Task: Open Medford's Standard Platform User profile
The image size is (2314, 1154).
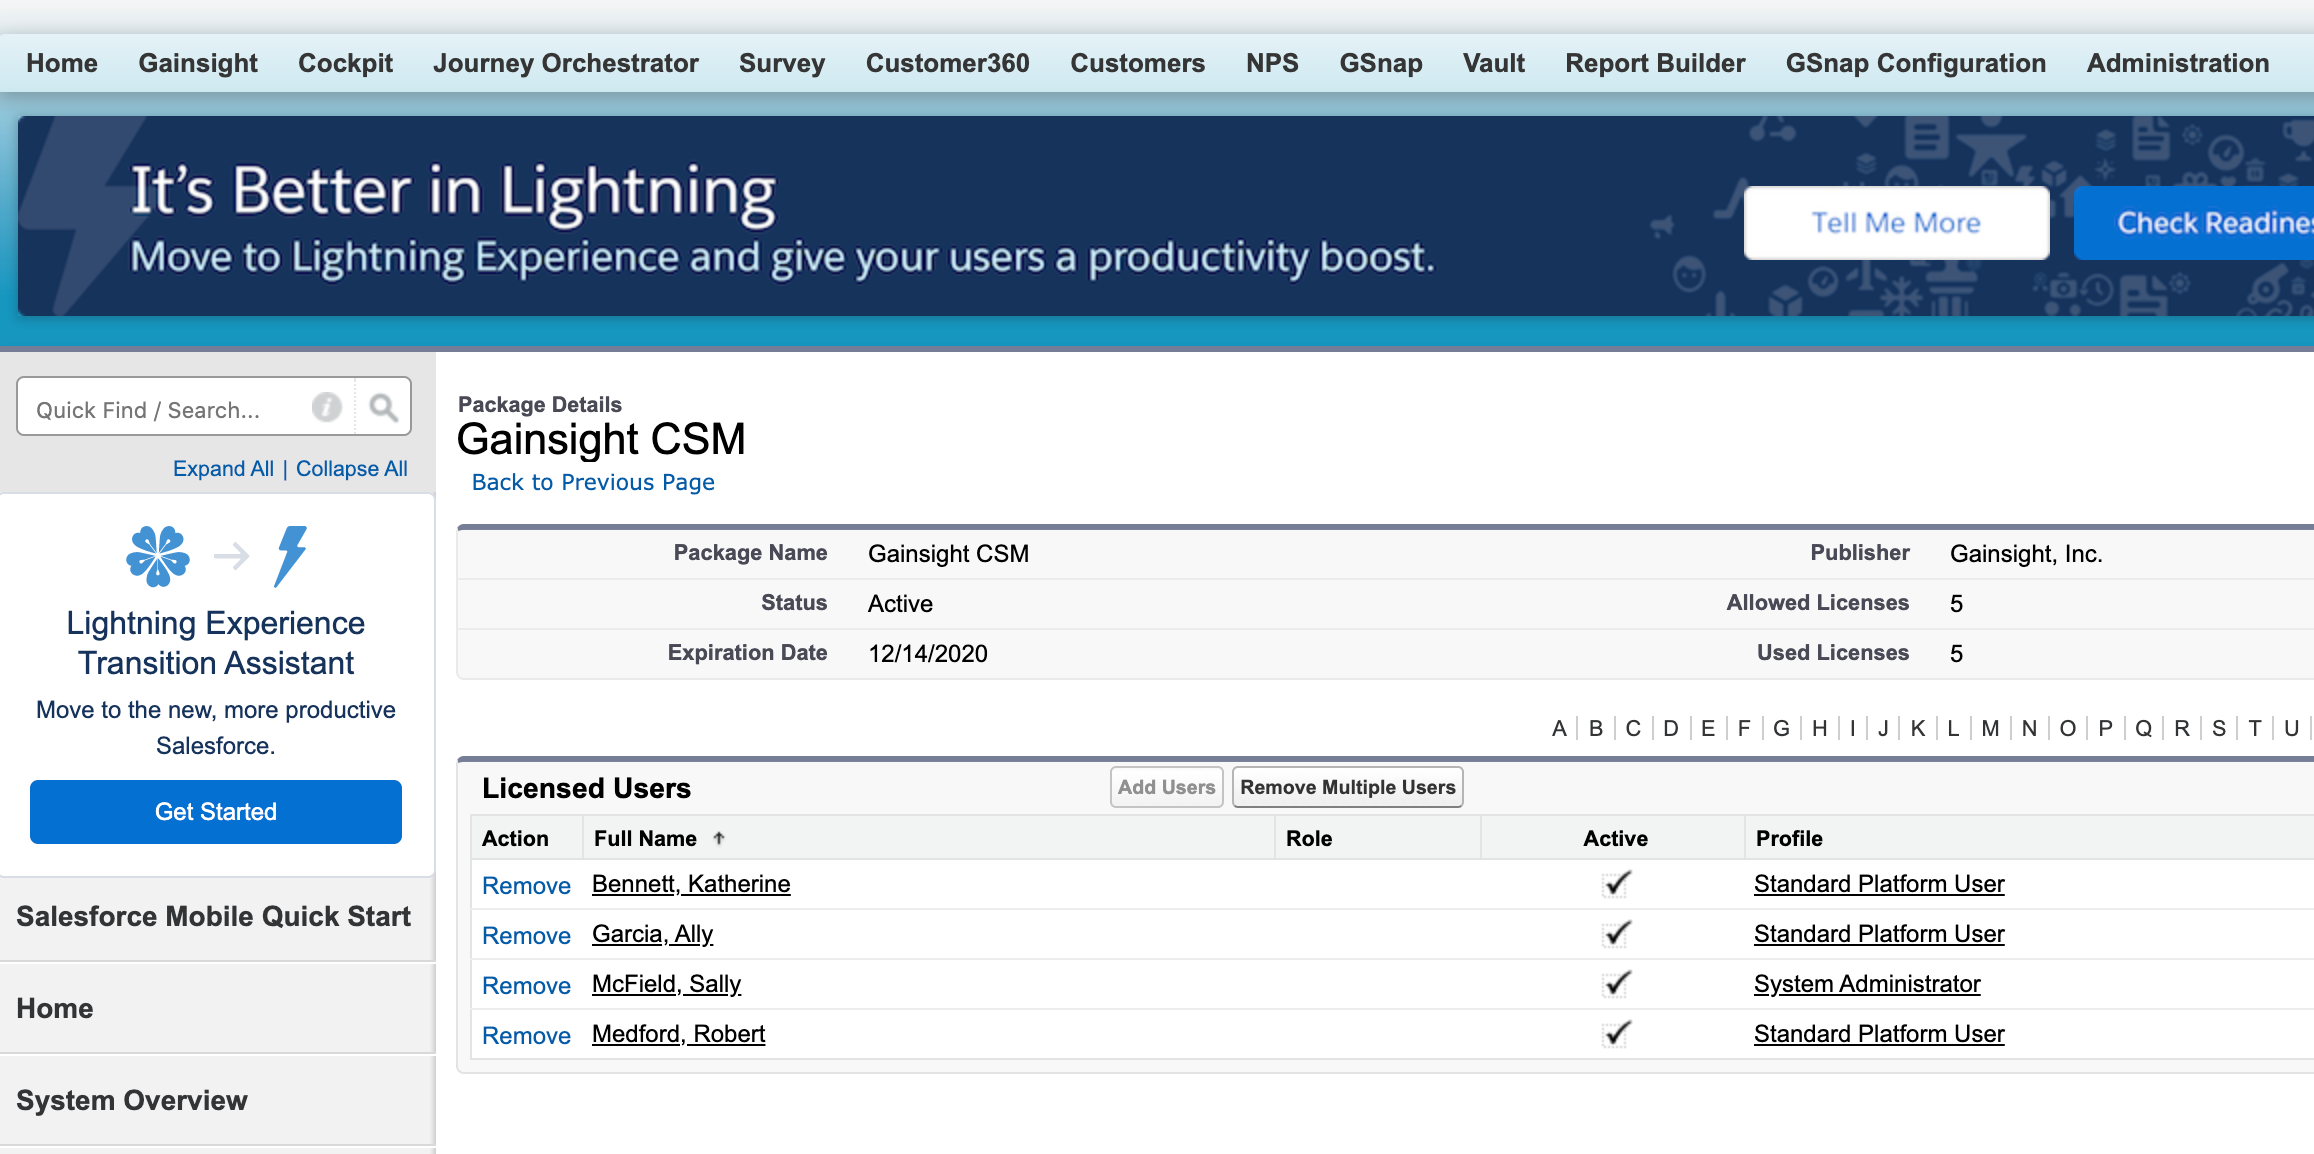Action: tap(1879, 1034)
